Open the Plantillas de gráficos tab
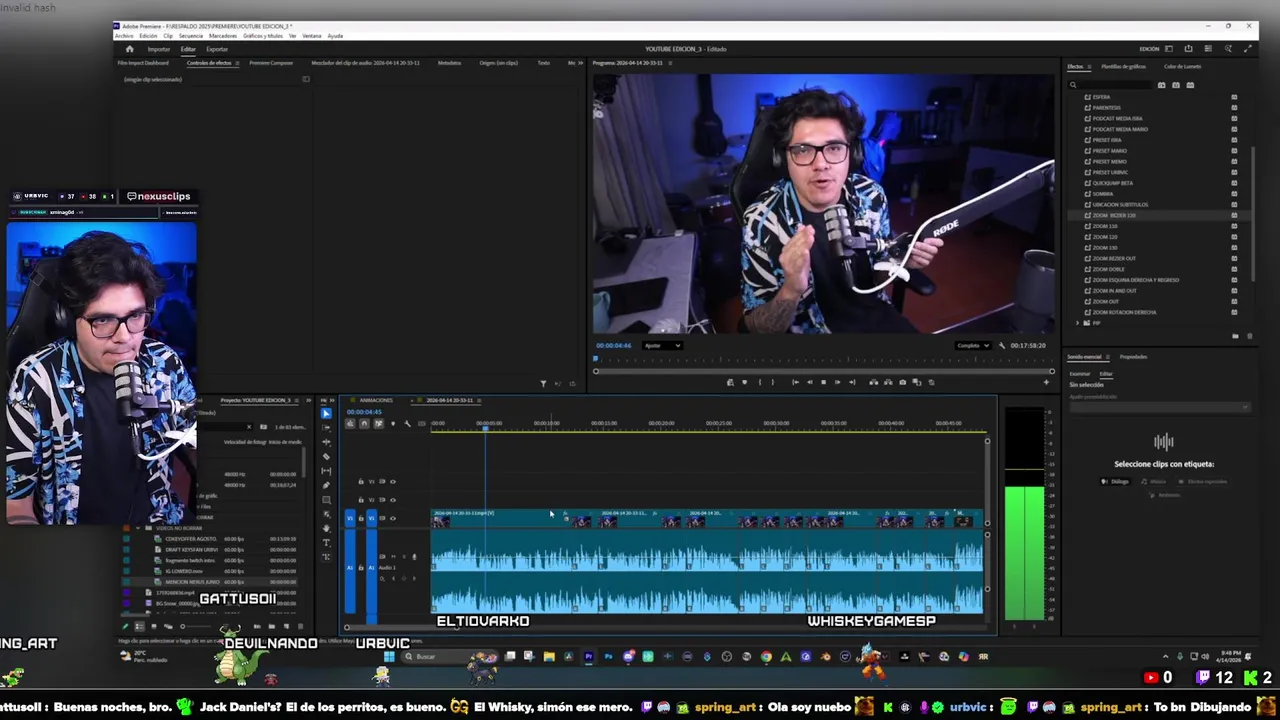The image size is (1280, 720). click(1123, 67)
